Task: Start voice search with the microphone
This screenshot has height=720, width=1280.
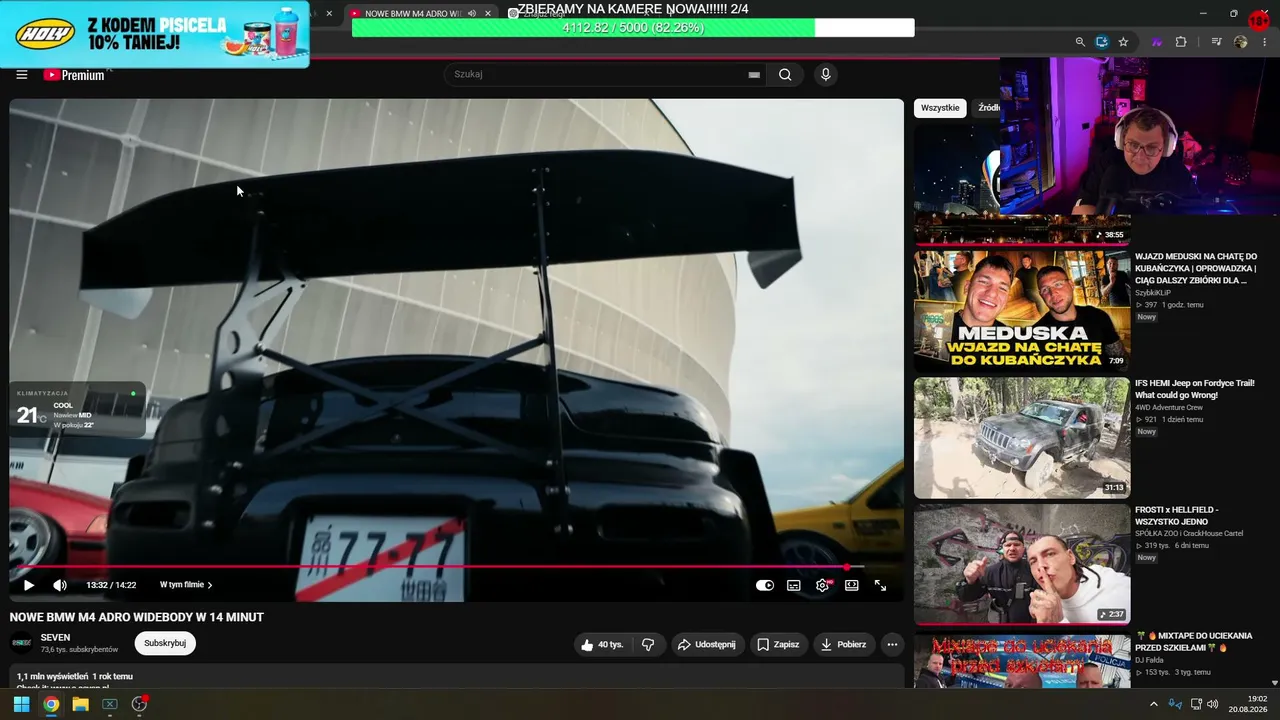Action: 825,74
